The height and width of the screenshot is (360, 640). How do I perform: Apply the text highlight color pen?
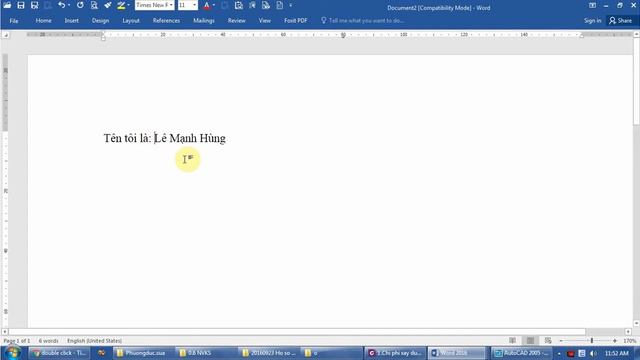coord(121,5)
